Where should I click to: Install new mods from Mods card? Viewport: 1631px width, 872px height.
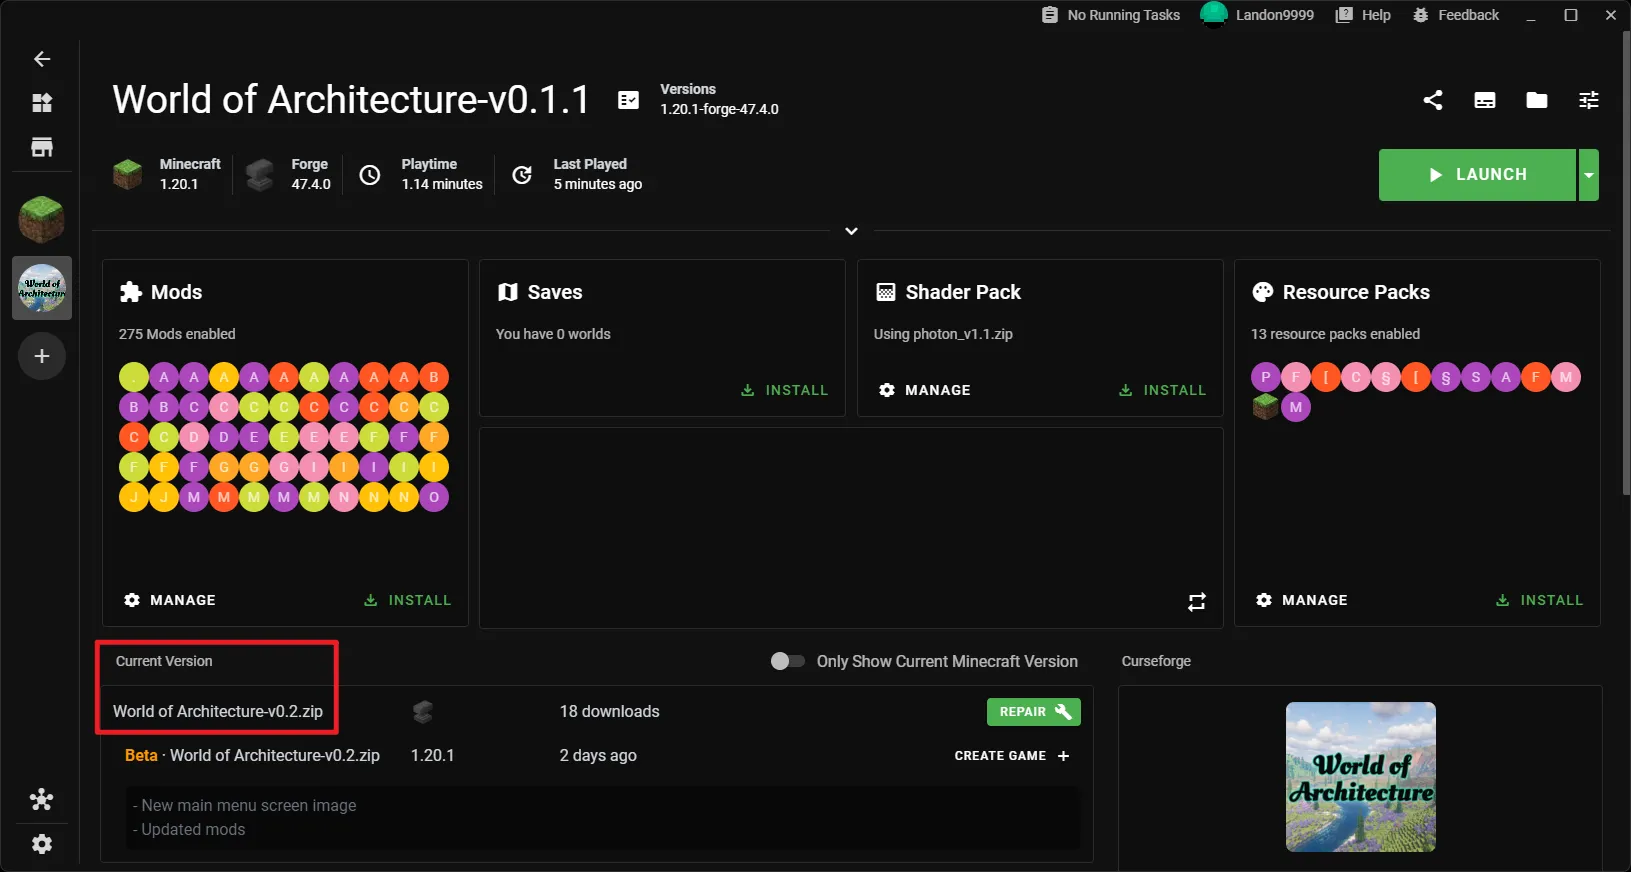point(407,600)
